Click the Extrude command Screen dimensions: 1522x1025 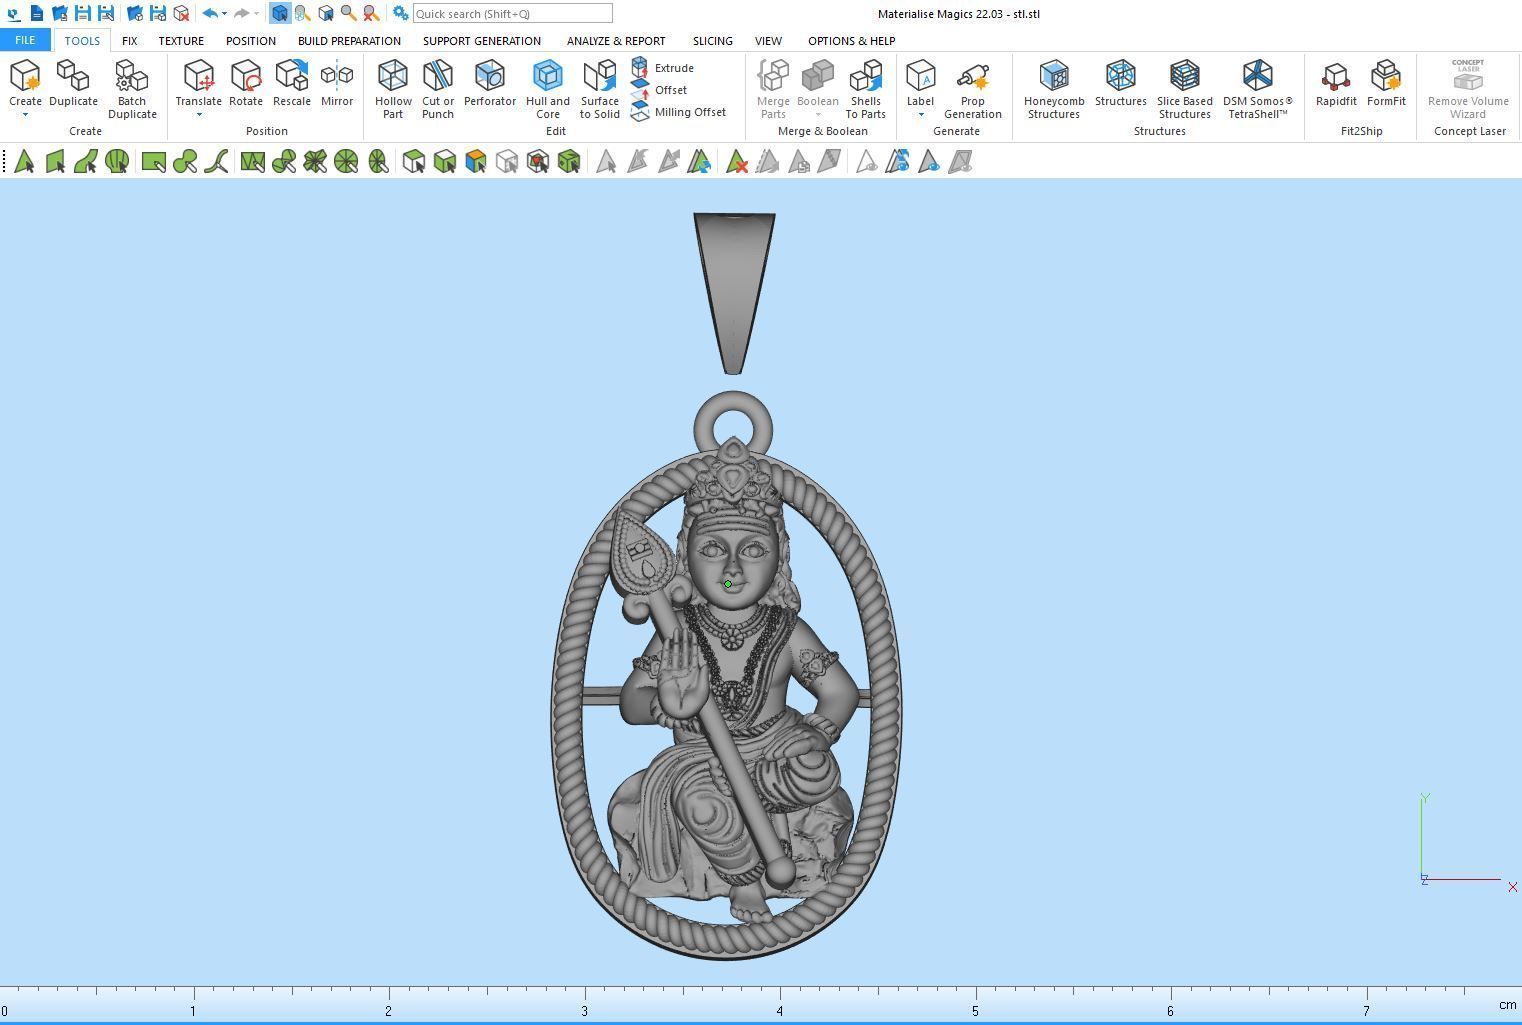tap(663, 68)
